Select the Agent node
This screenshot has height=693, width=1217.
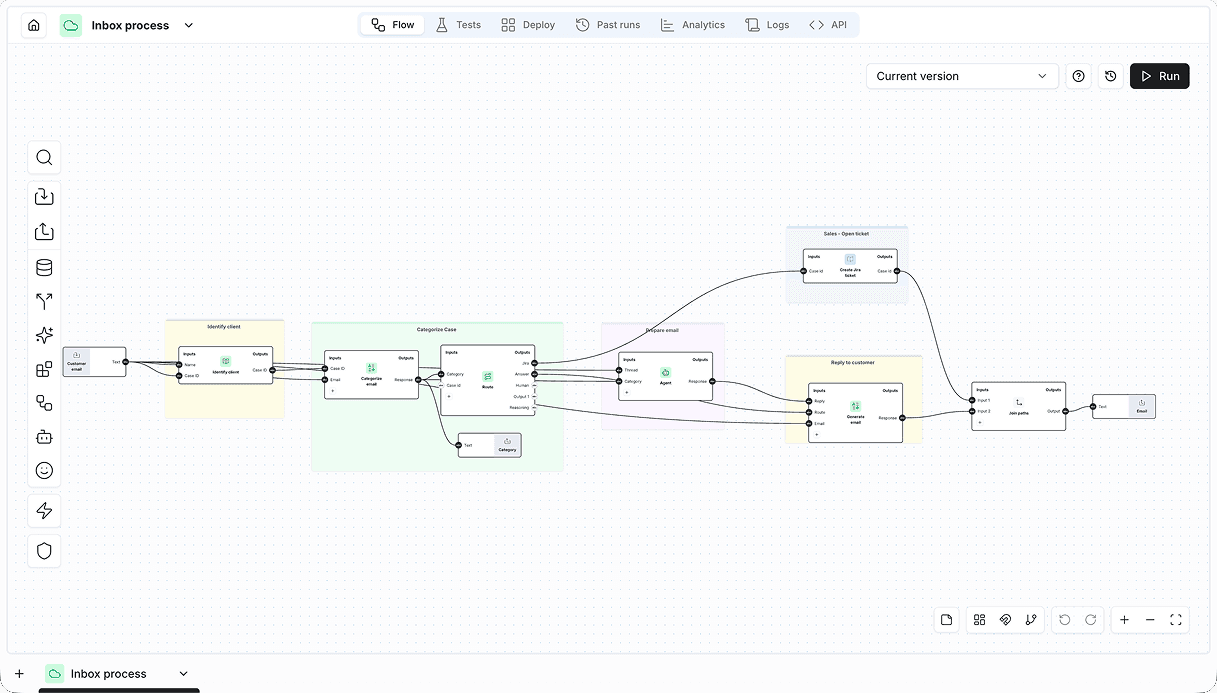pos(665,376)
